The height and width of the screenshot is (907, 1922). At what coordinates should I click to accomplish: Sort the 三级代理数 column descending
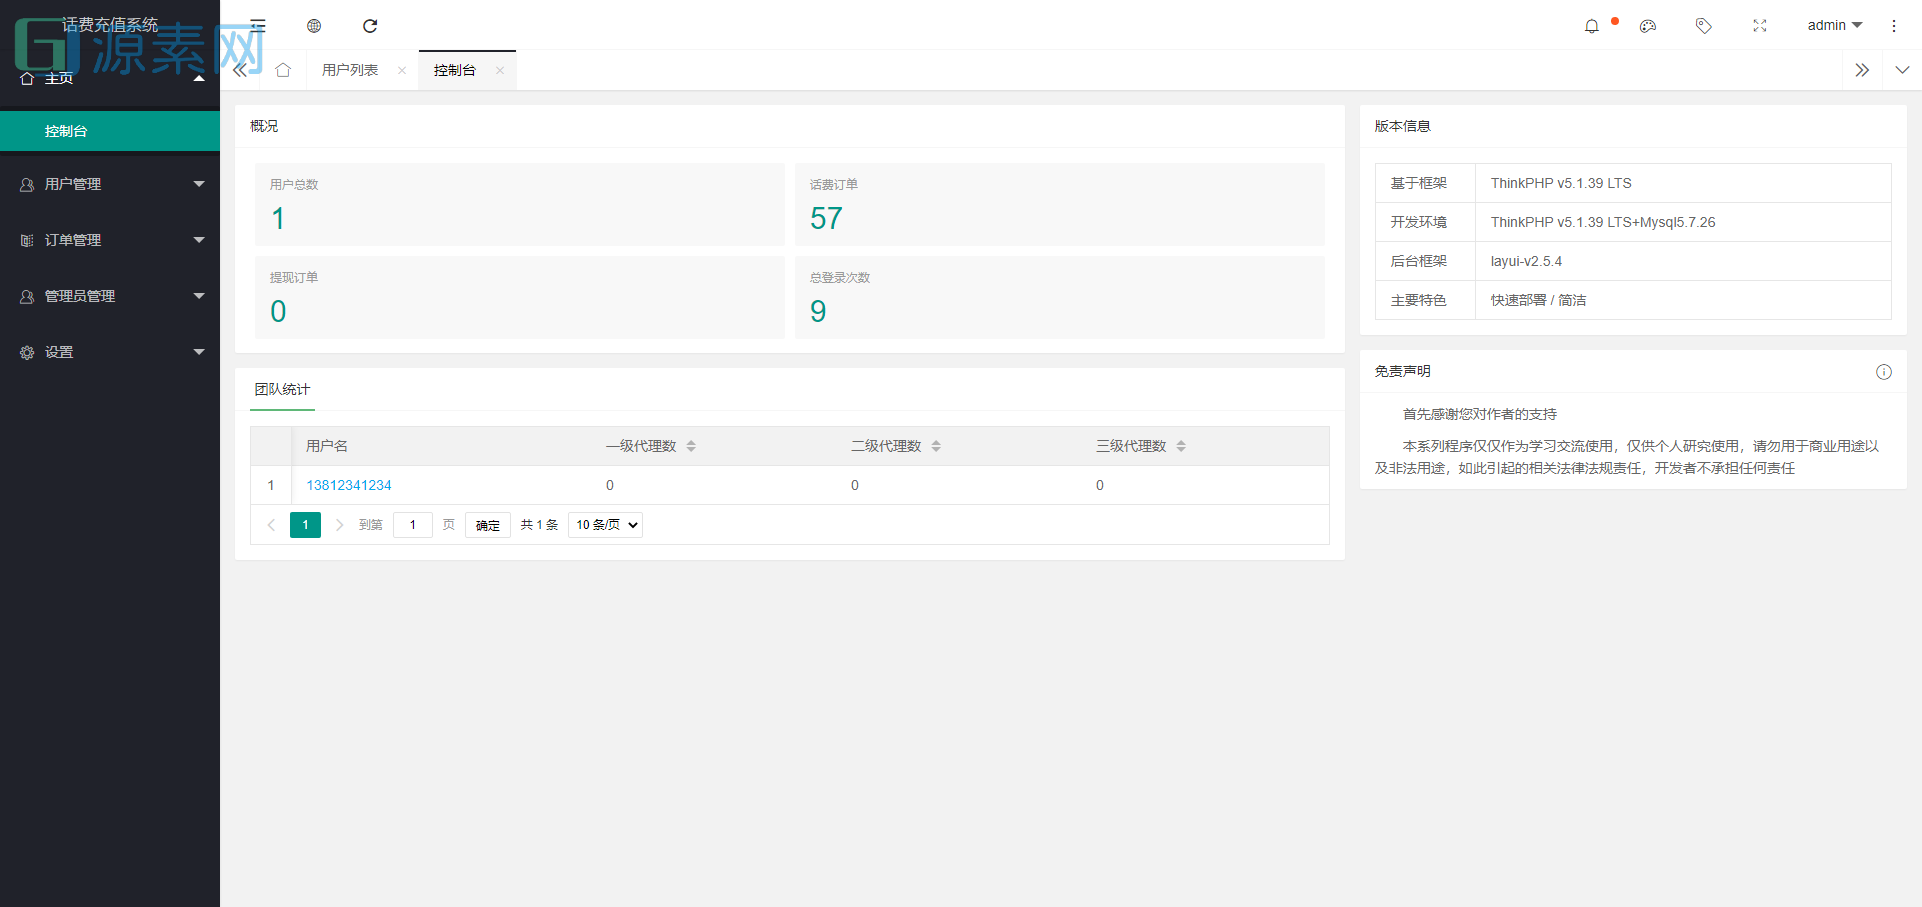coord(1181,450)
